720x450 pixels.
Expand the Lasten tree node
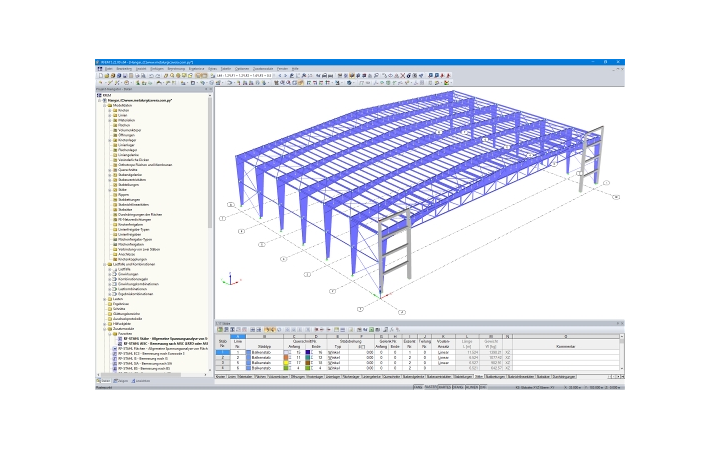tap(105, 299)
